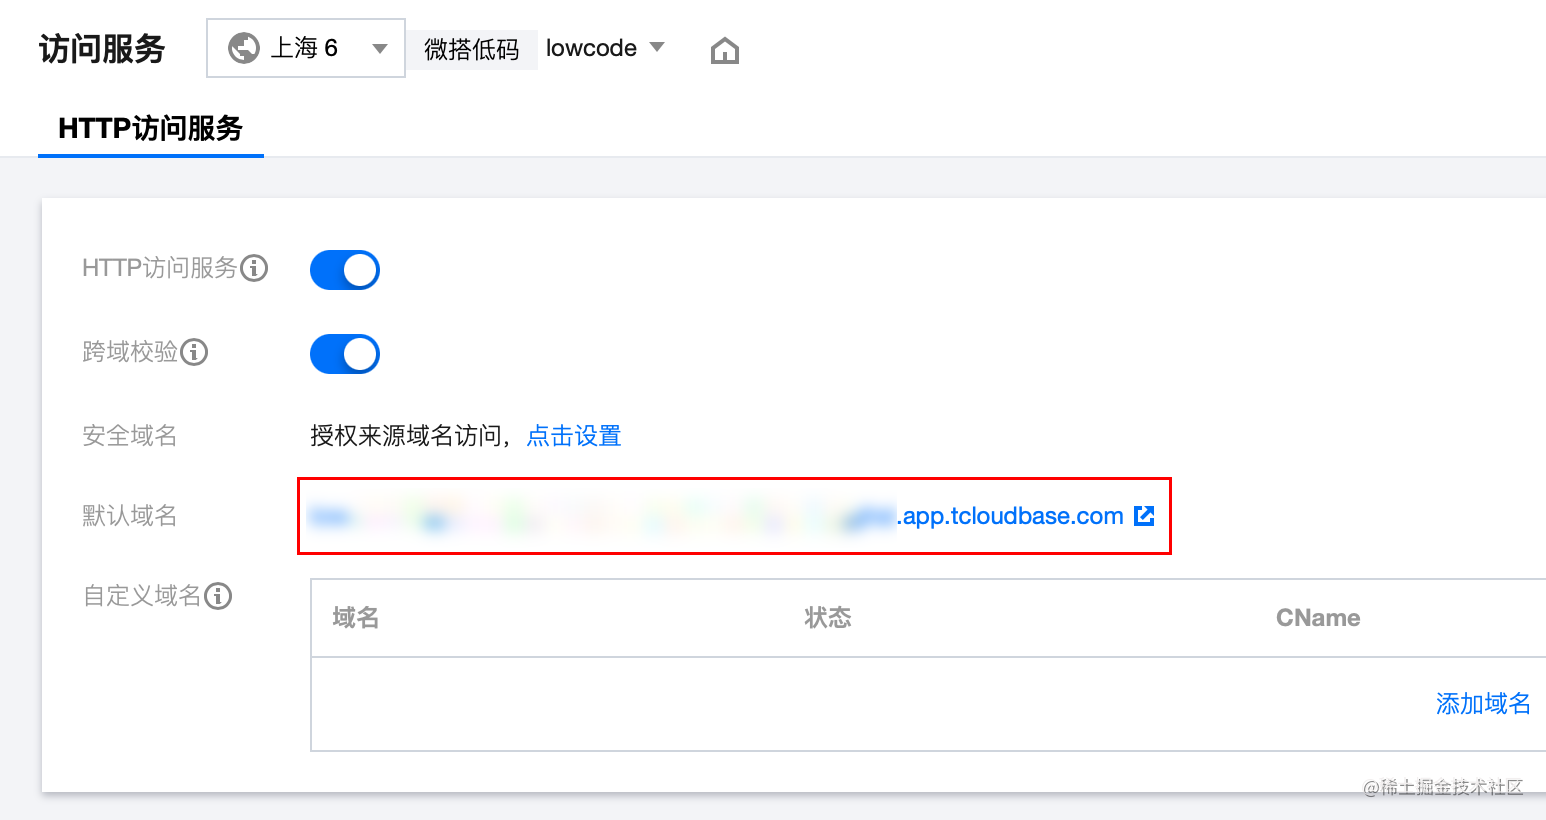The image size is (1546, 820).
Task: Click info icon next to 自定义域名 label
Action: [218, 596]
